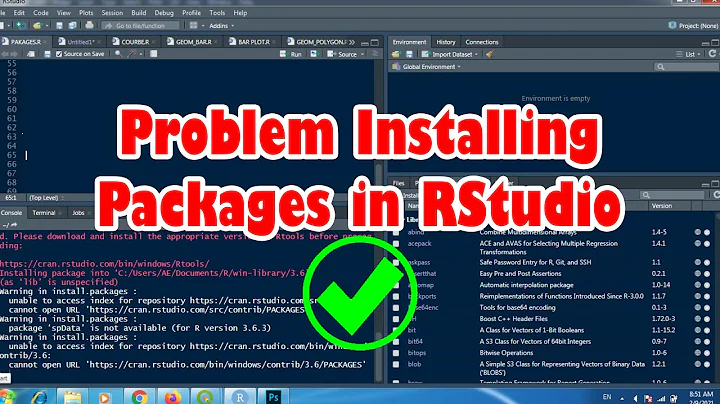Load workspace in Environment pane
This screenshot has width=720, height=404.
pyautogui.click(x=396, y=54)
